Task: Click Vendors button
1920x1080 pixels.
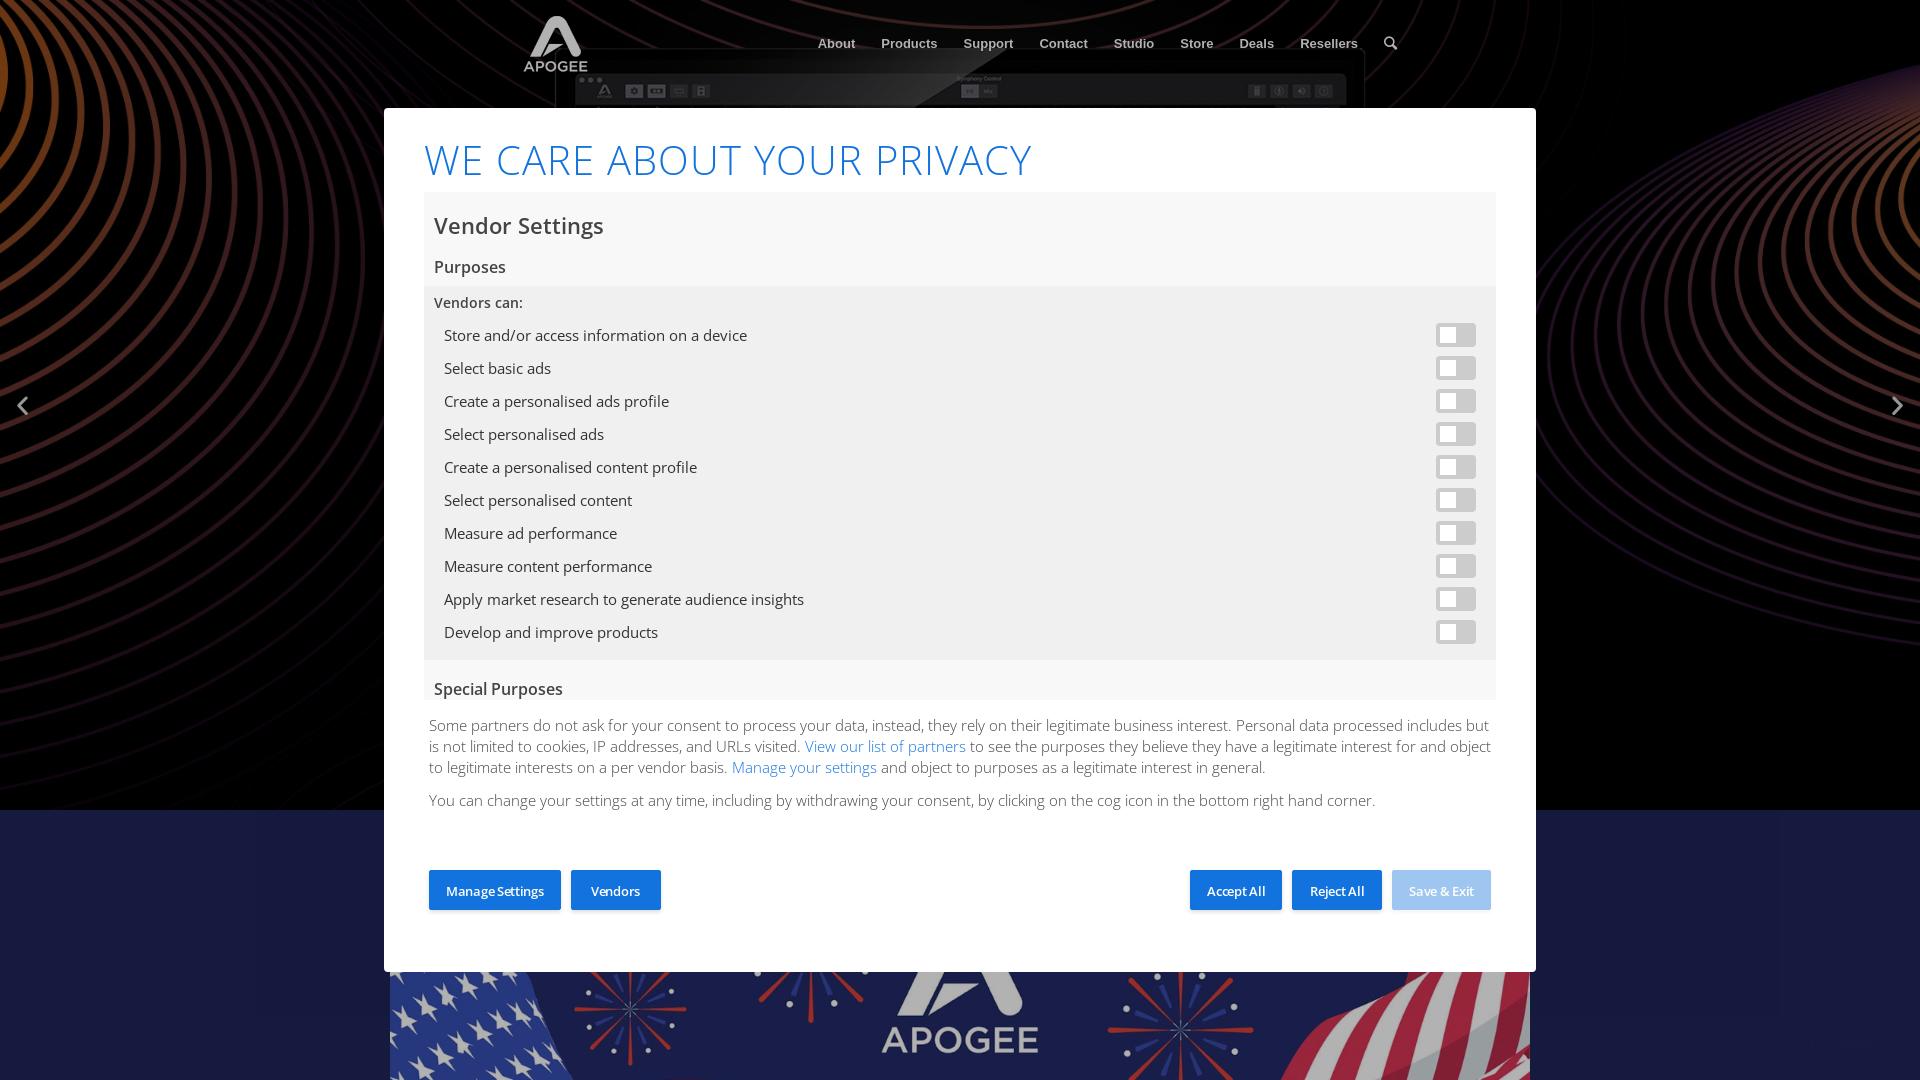Action: (615, 890)
